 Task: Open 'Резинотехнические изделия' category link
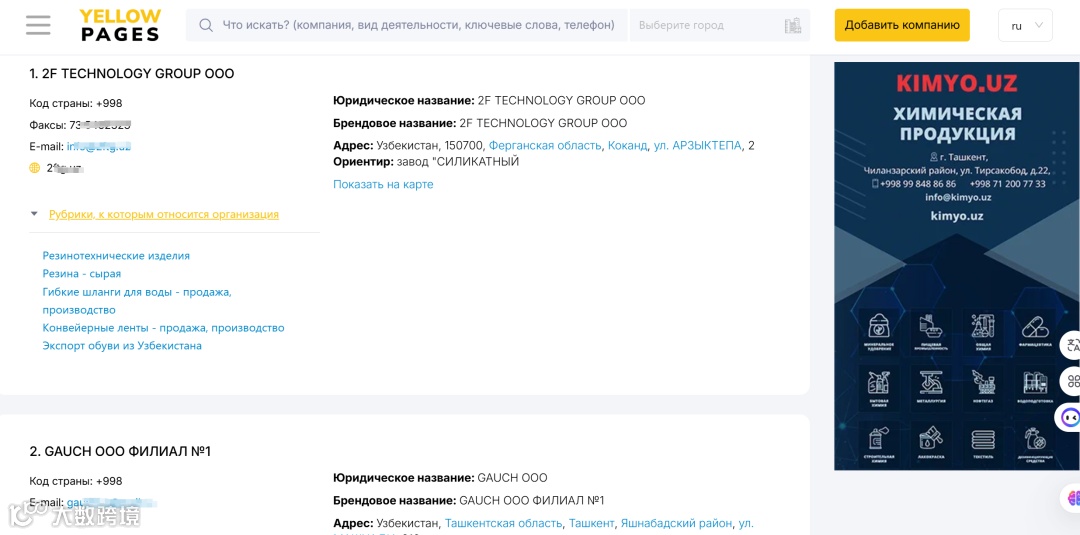(x=116, y=255)
